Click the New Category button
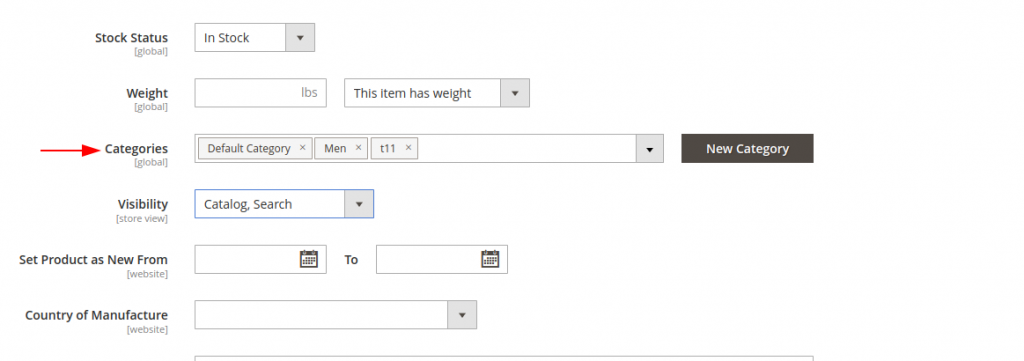 (x=747, y=149)
